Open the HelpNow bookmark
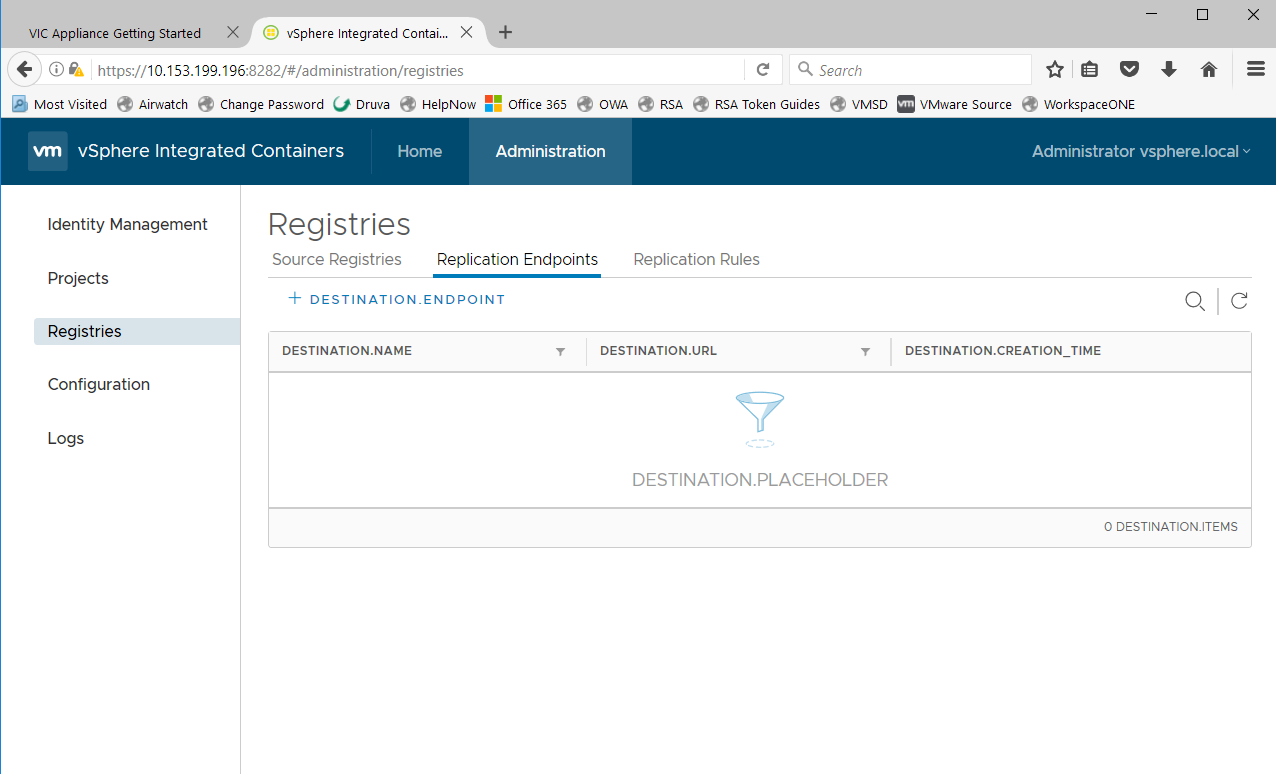 click(438, 104)
